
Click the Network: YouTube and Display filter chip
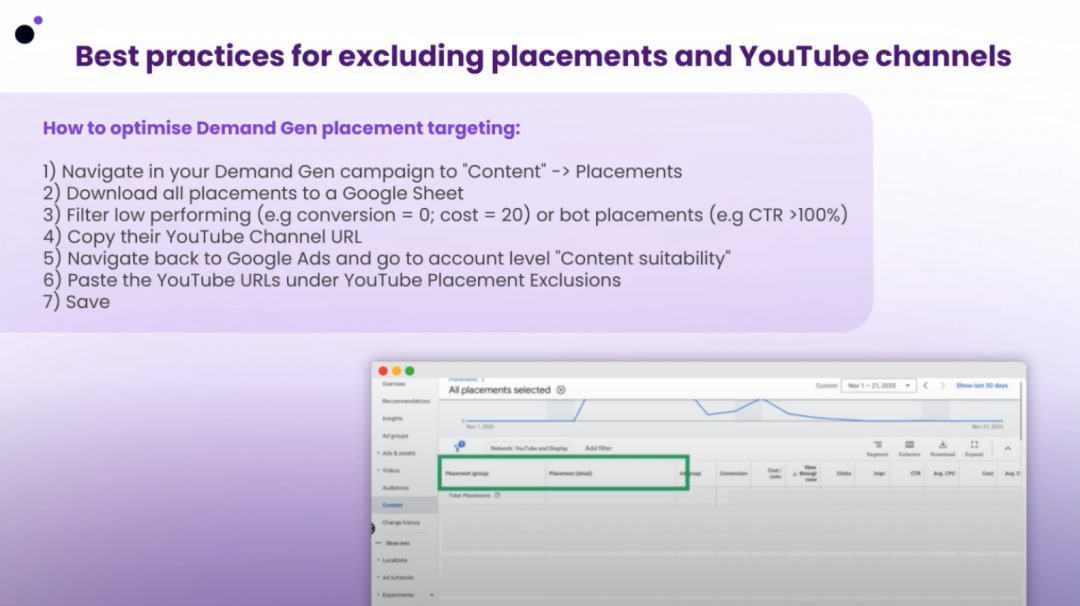coord(529,448)
